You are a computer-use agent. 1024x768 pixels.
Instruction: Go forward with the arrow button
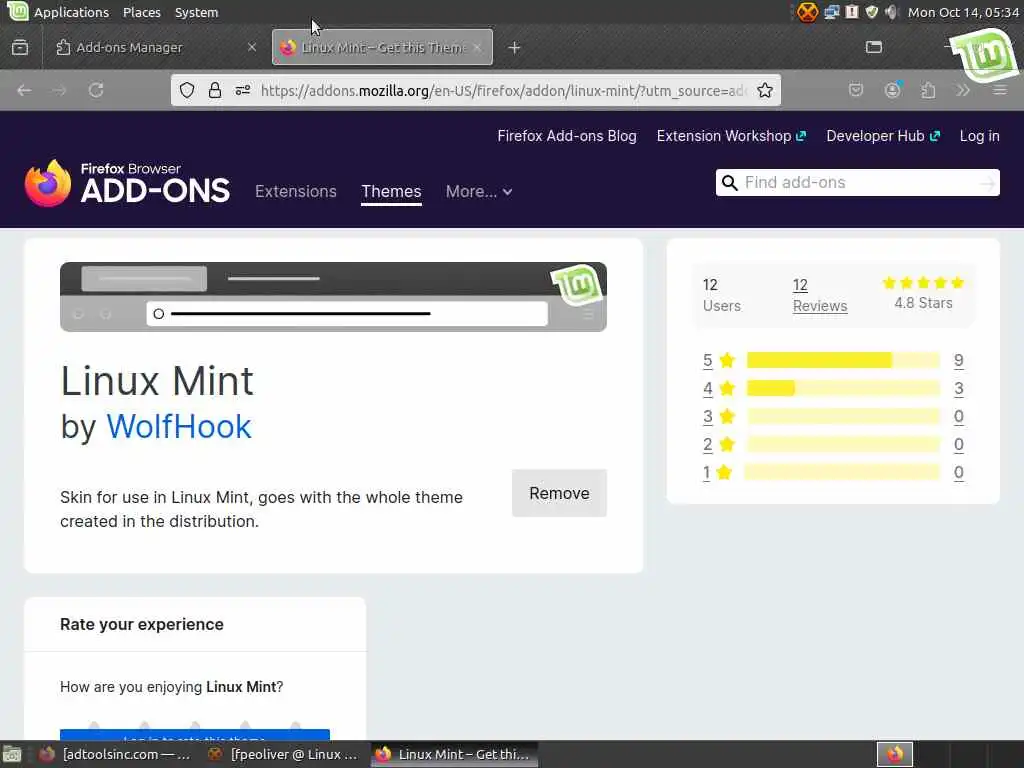click(59, 90)
